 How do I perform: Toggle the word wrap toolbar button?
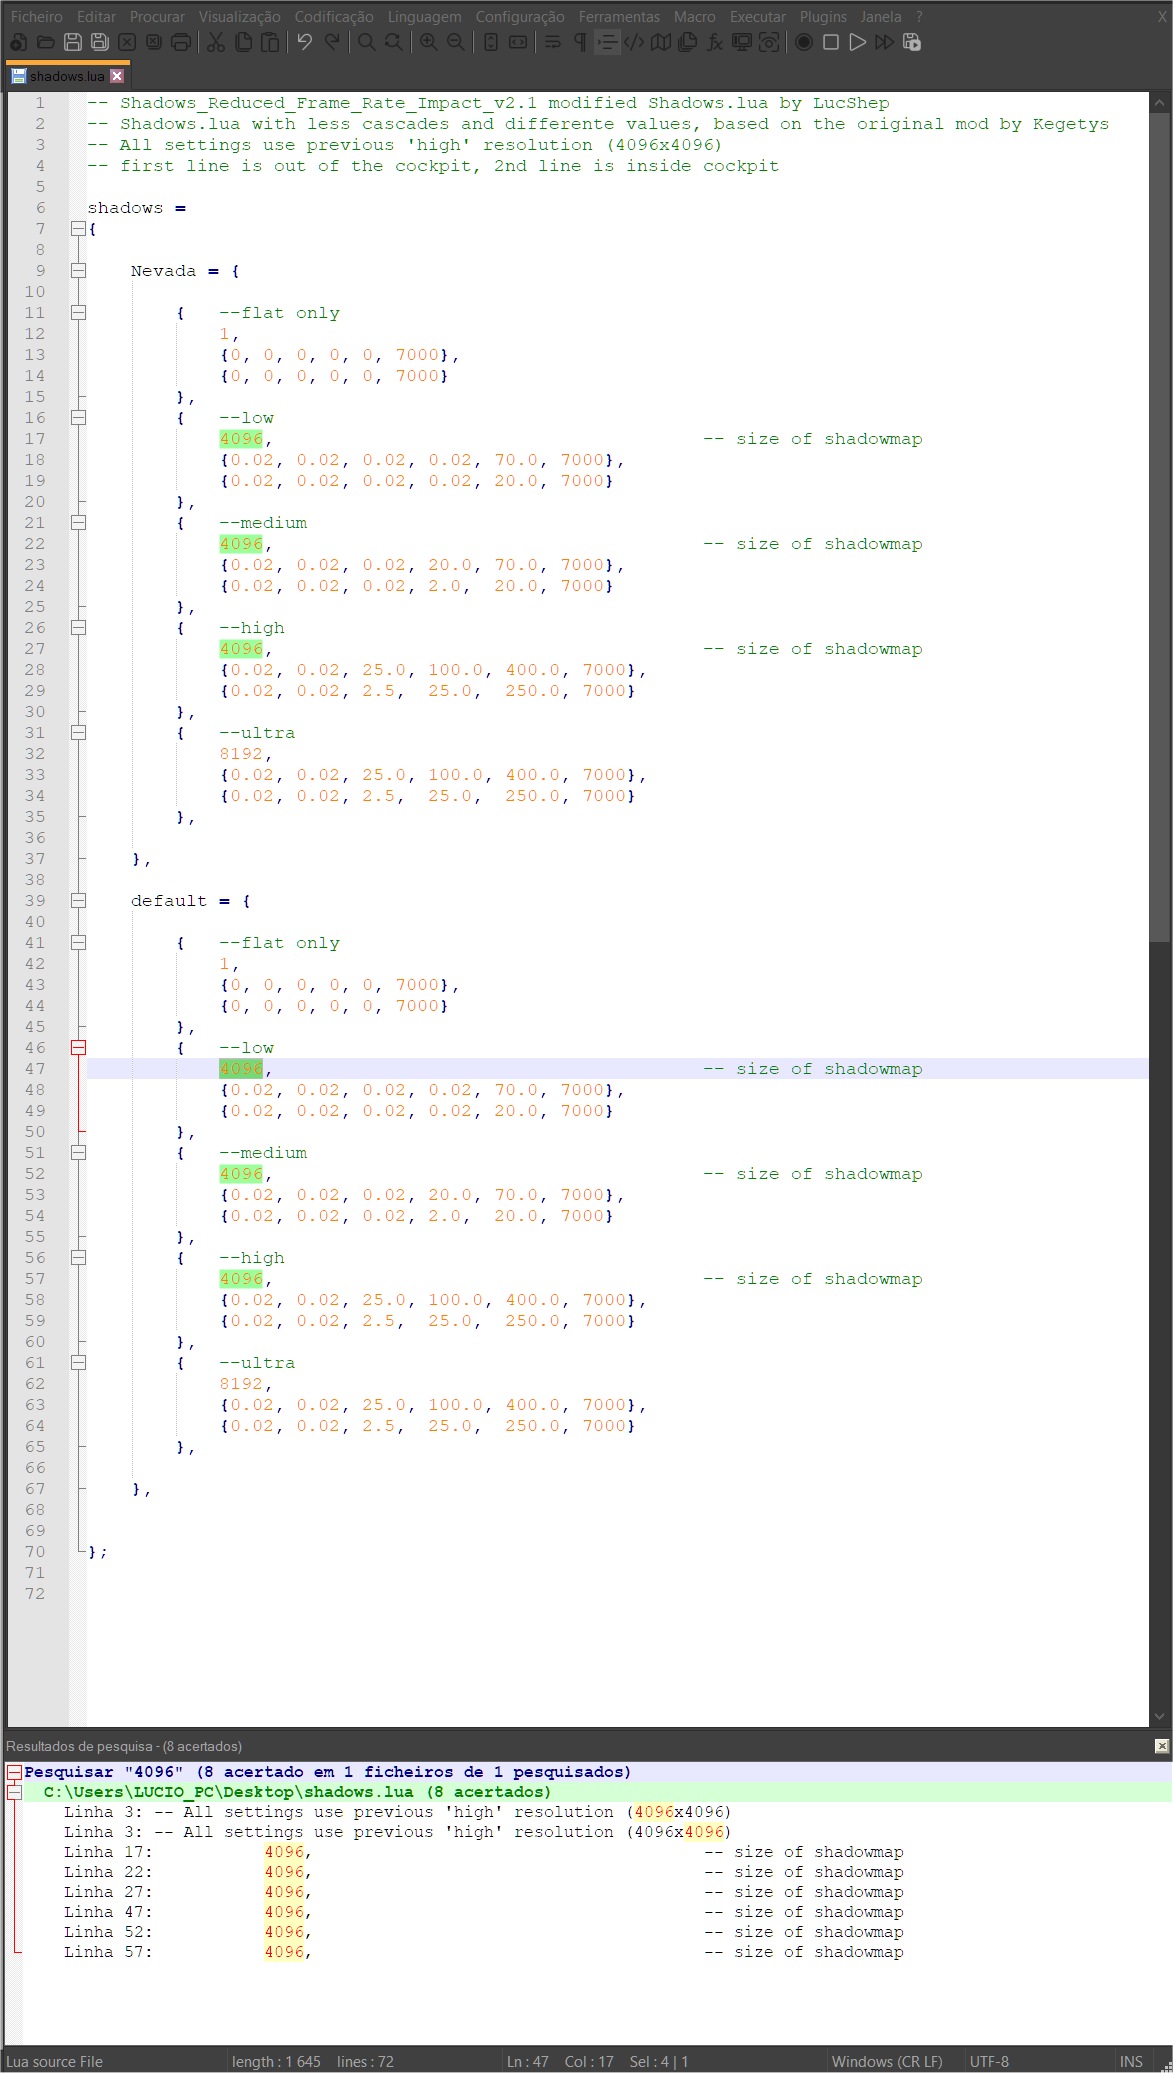[552, 42]
